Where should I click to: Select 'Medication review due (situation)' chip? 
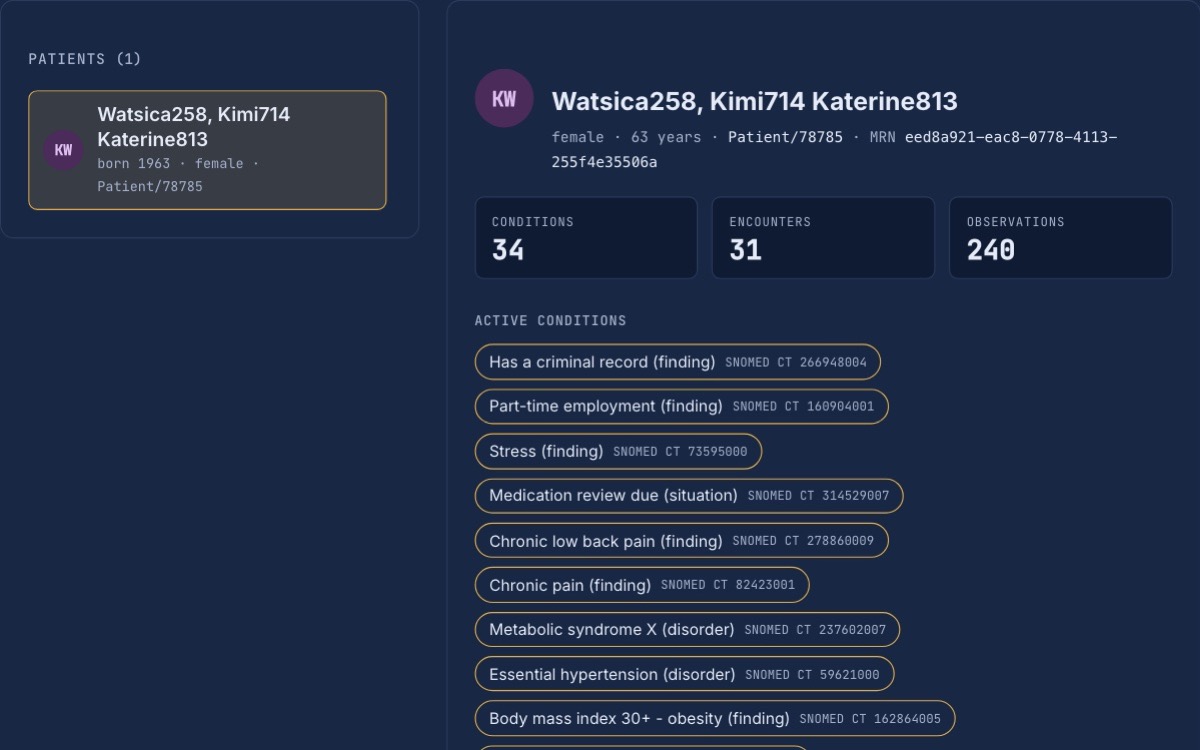[x=689, y=495]
